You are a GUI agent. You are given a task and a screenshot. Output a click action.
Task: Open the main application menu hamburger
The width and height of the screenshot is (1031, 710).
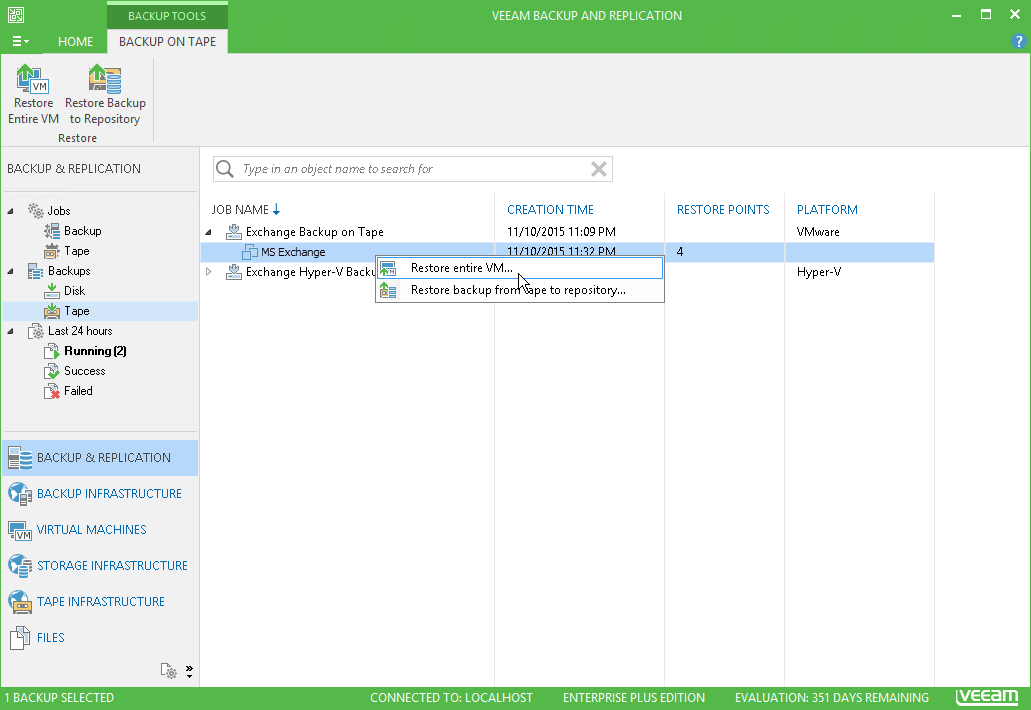point(20,41)
